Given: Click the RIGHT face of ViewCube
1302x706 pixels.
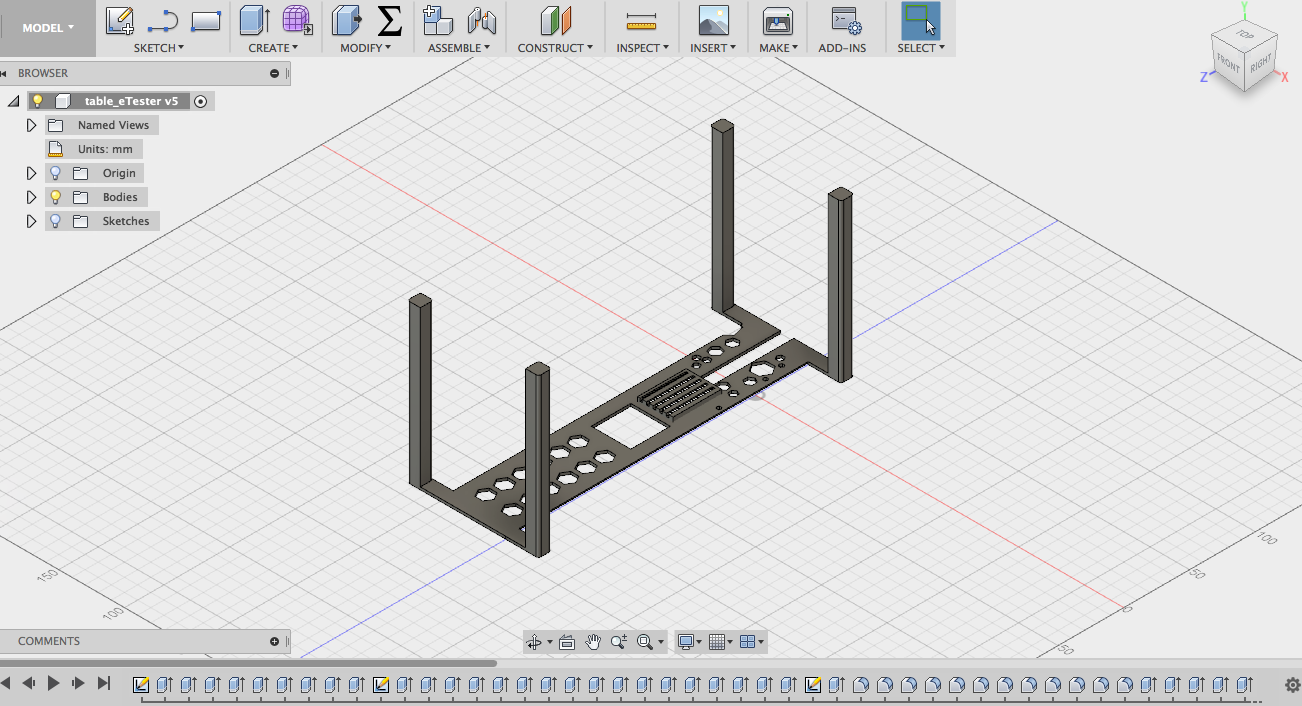Looking at the screenshot, I should (x=1260, y=63).
